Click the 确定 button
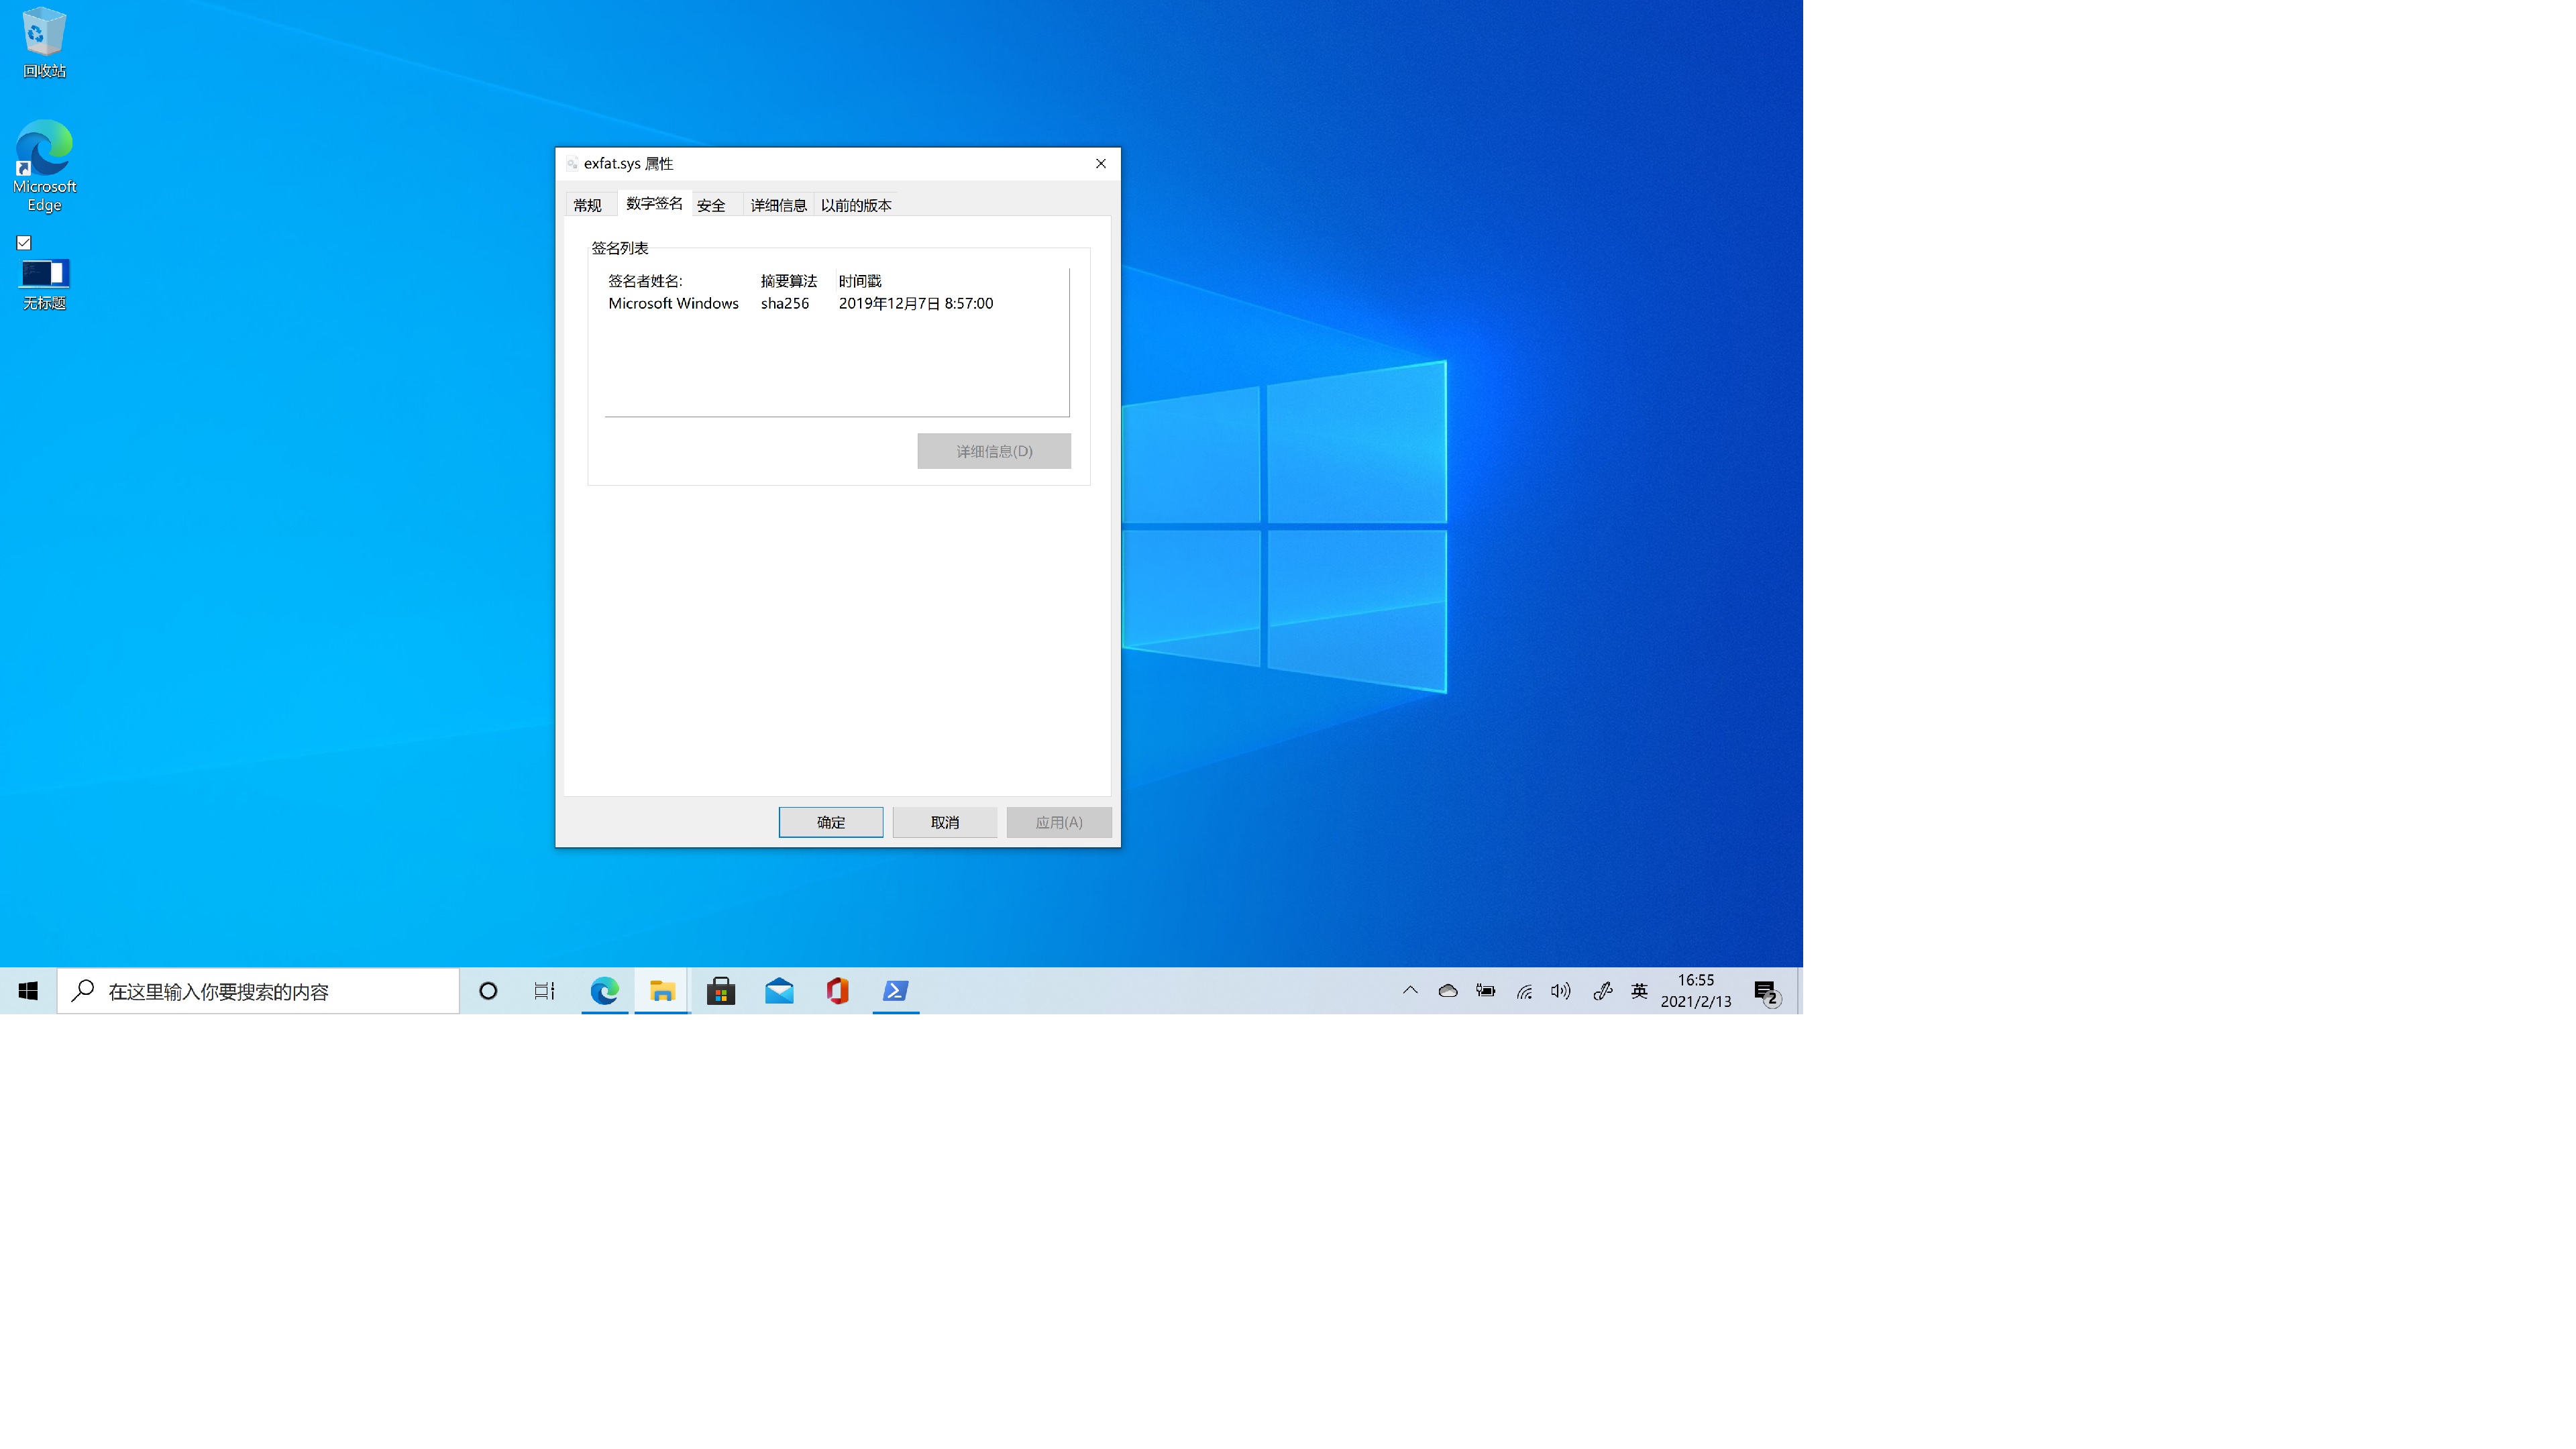Image resolution: width=2576 pixels, height=1449 pixels. [x=830, y=822]
